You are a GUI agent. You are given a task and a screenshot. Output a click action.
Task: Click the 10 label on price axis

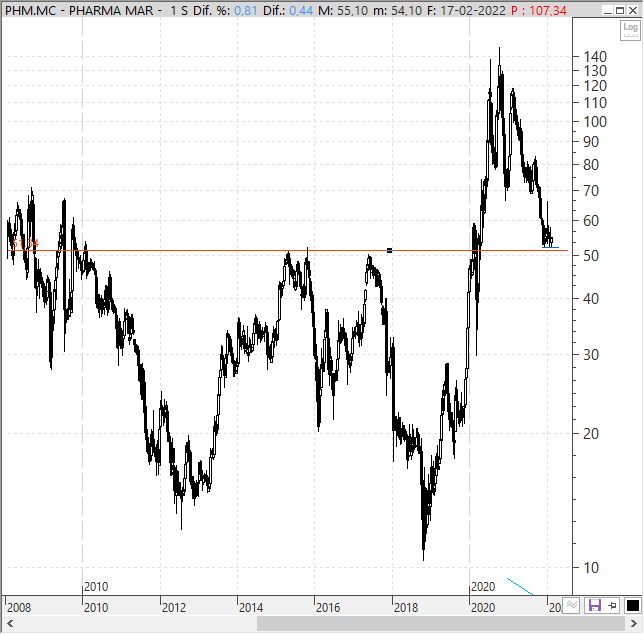tap(591, 568)
